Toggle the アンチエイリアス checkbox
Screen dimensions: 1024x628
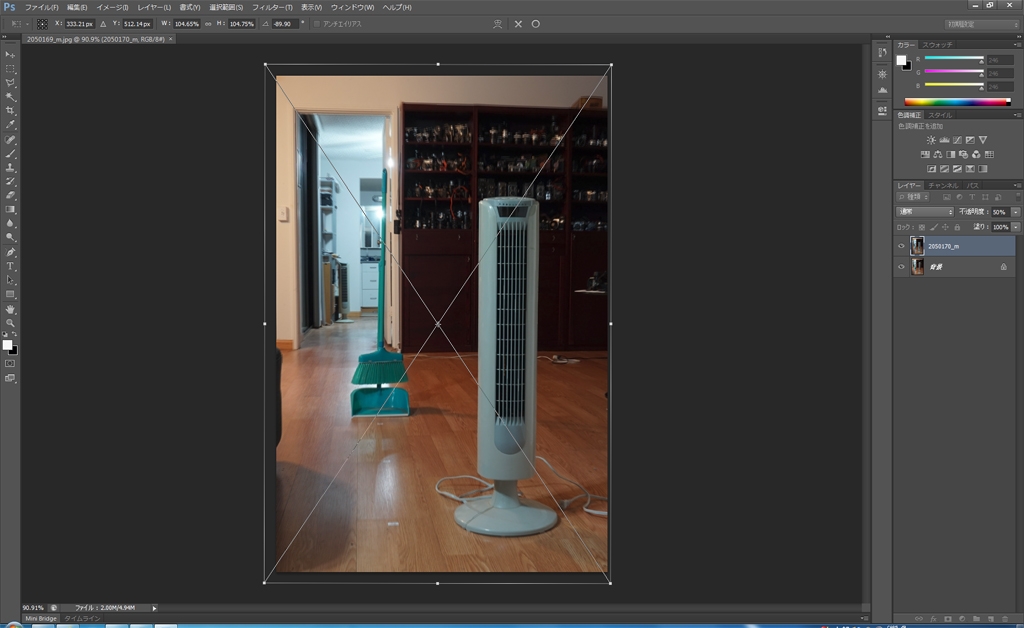click(317, 24)
